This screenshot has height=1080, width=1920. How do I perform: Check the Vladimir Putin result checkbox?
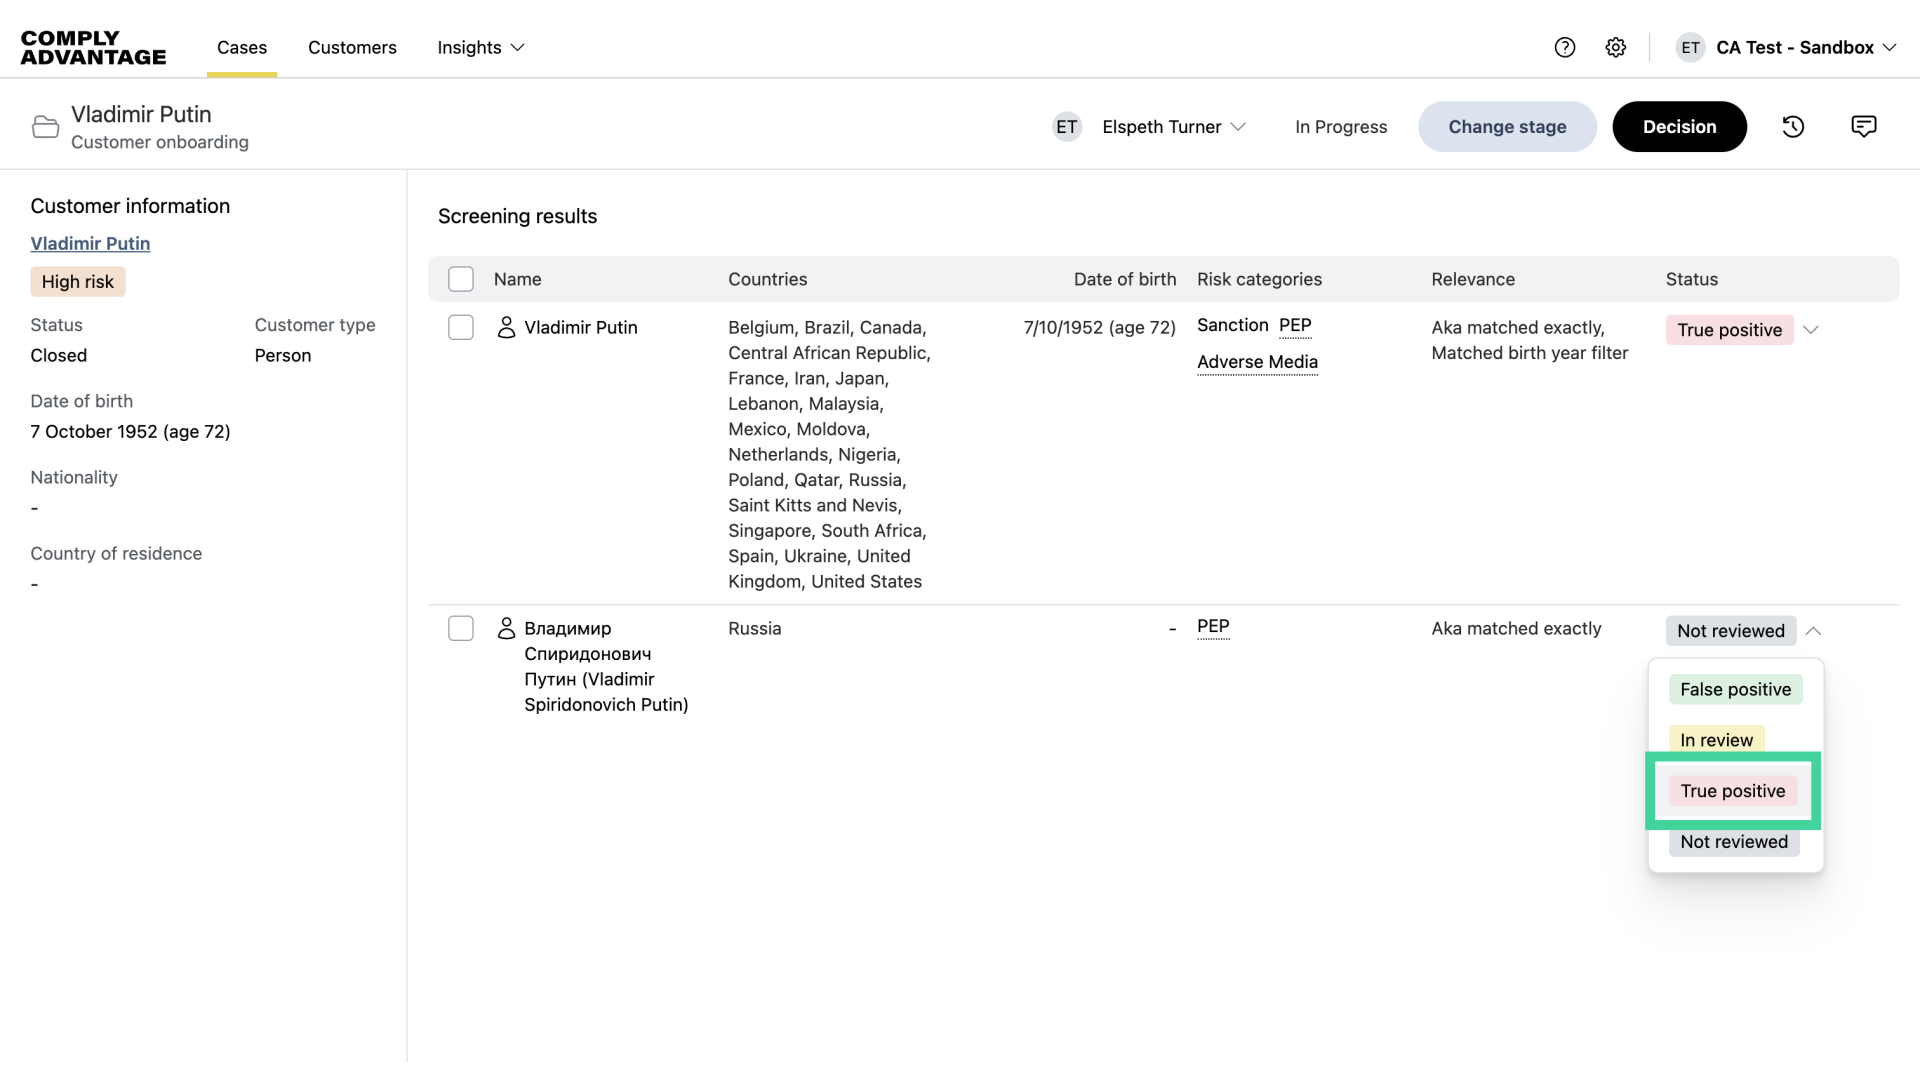[x=461, y=327]
